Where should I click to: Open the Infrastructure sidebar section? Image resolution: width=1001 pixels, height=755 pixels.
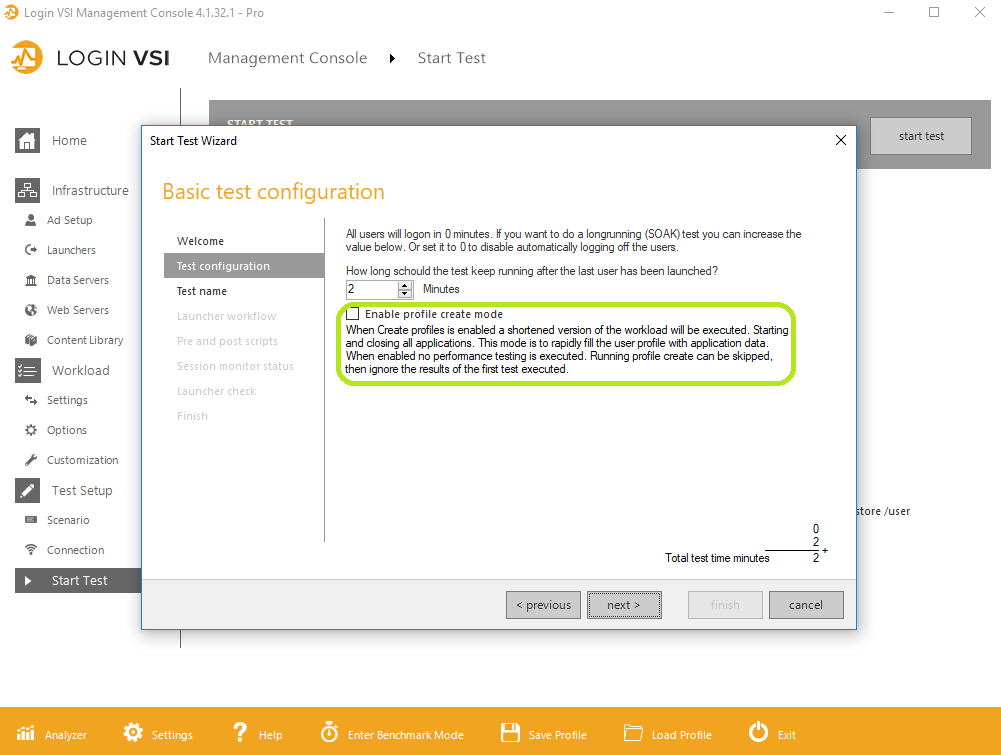[x=90, y=190]
